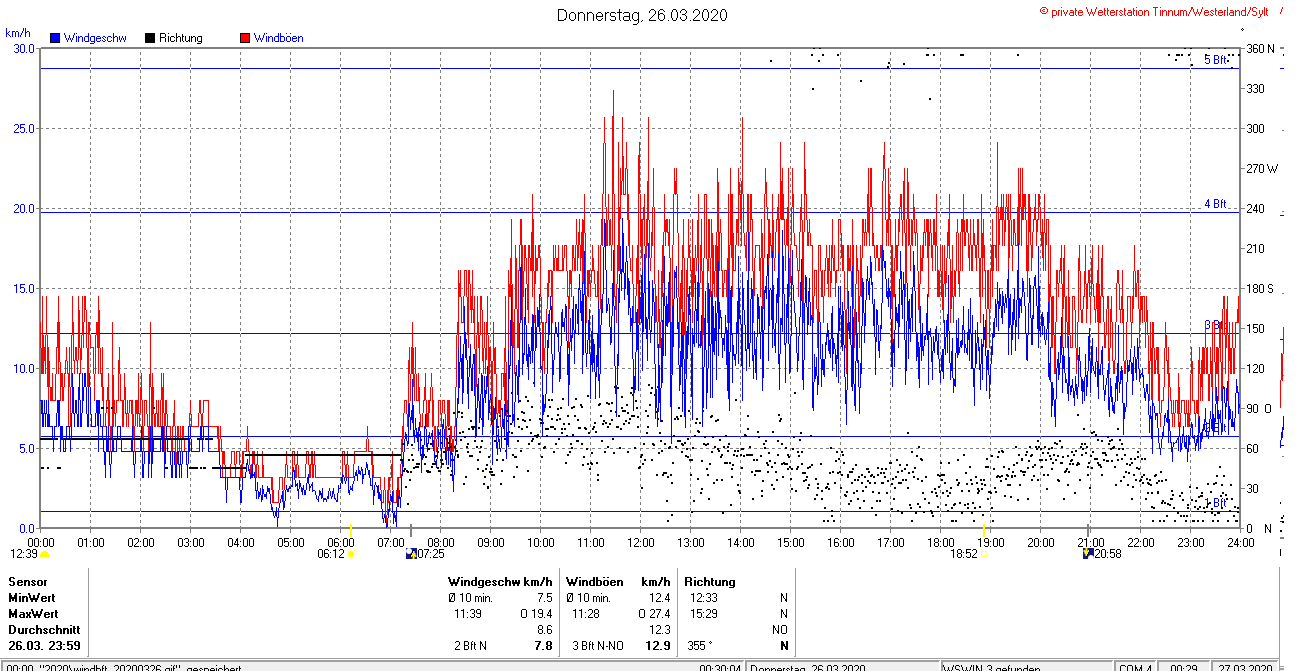The width and height of the screenshot is (1310, 671).
Task: Click the 00:00 time axis label
Action: [40, 542]
